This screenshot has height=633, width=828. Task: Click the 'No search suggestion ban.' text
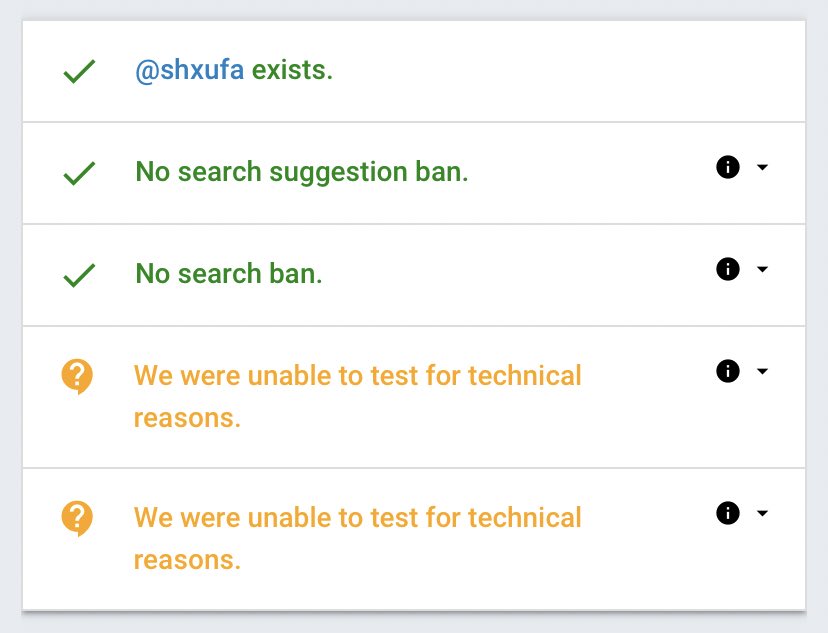[301, 172]
